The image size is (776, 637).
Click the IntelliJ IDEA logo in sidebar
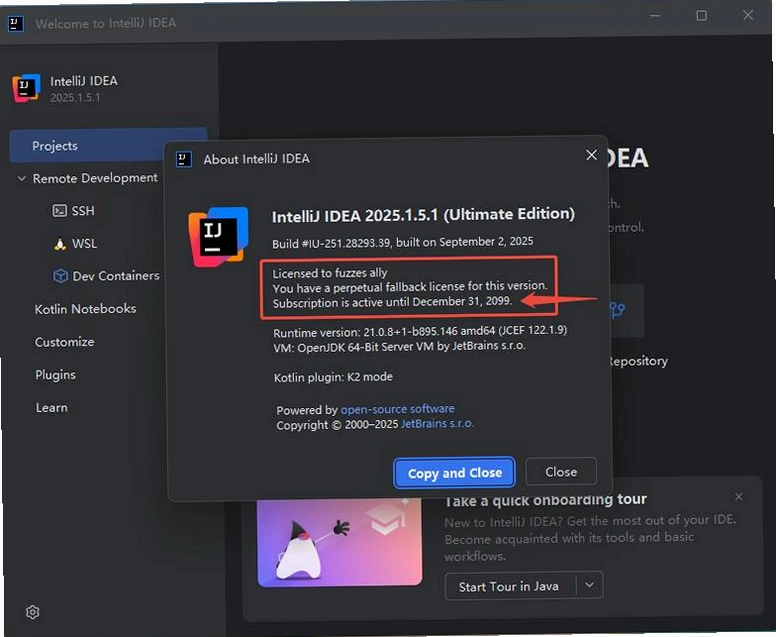point(27,88)
